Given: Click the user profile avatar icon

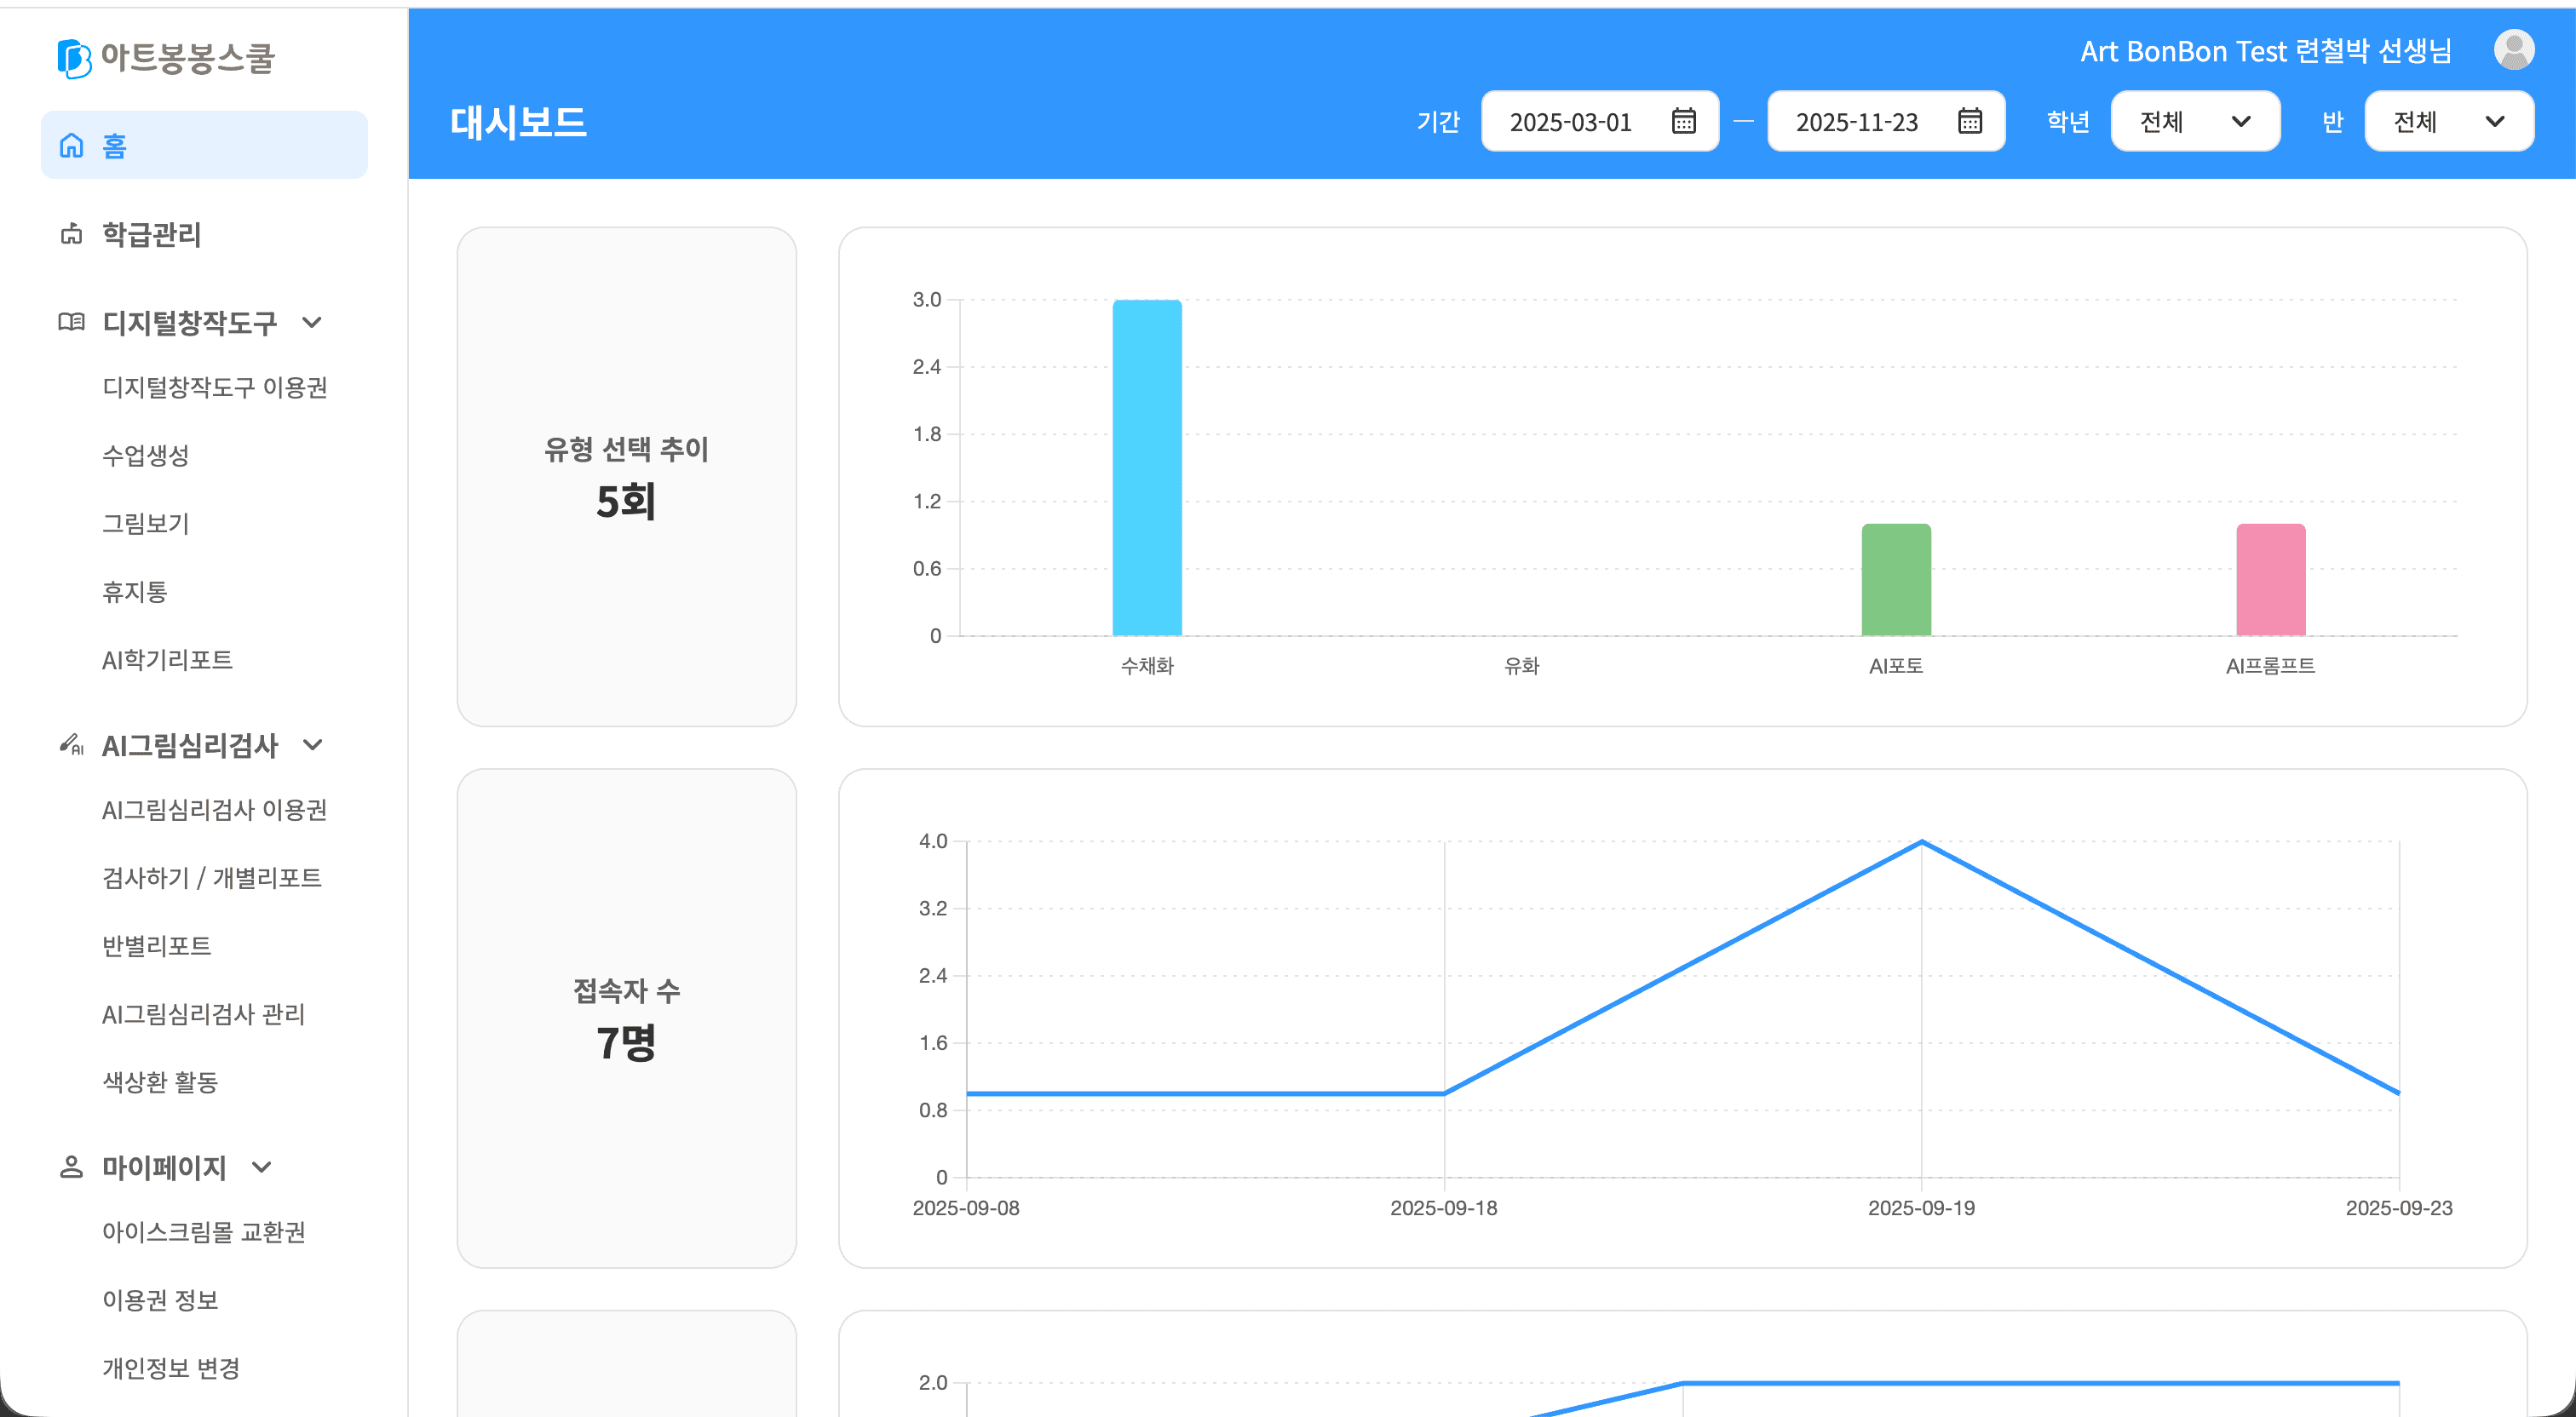Looking at the screenshot, I should click(x=2513, y=50).
